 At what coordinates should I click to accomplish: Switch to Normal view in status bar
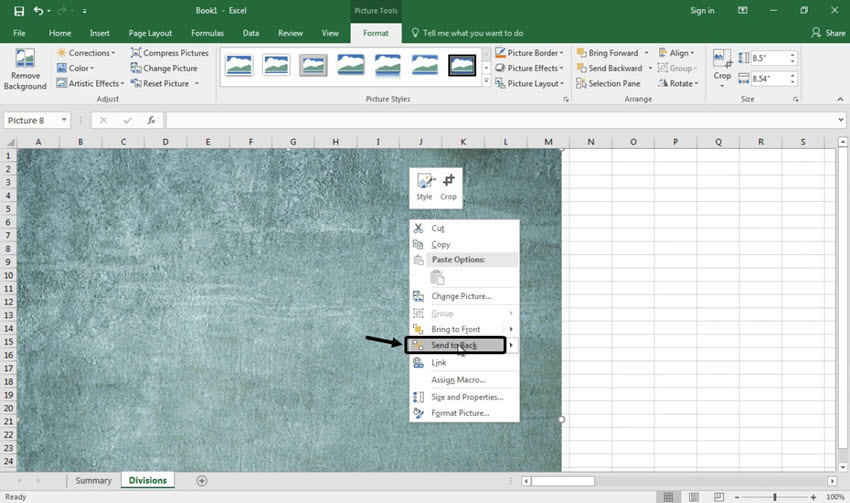pos(668,497)
